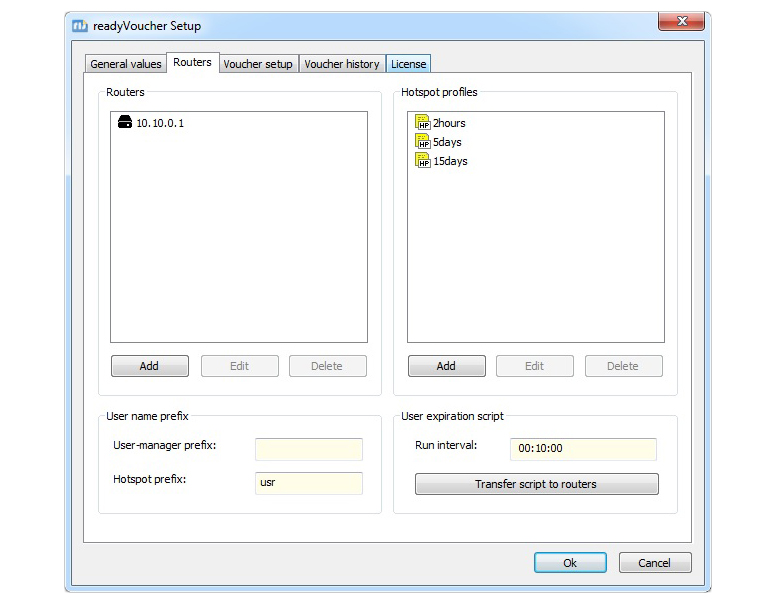This screenshot has height=600, width=768.
Task: Click the 15days hotspot profile icon
Action: coord(422,161)
